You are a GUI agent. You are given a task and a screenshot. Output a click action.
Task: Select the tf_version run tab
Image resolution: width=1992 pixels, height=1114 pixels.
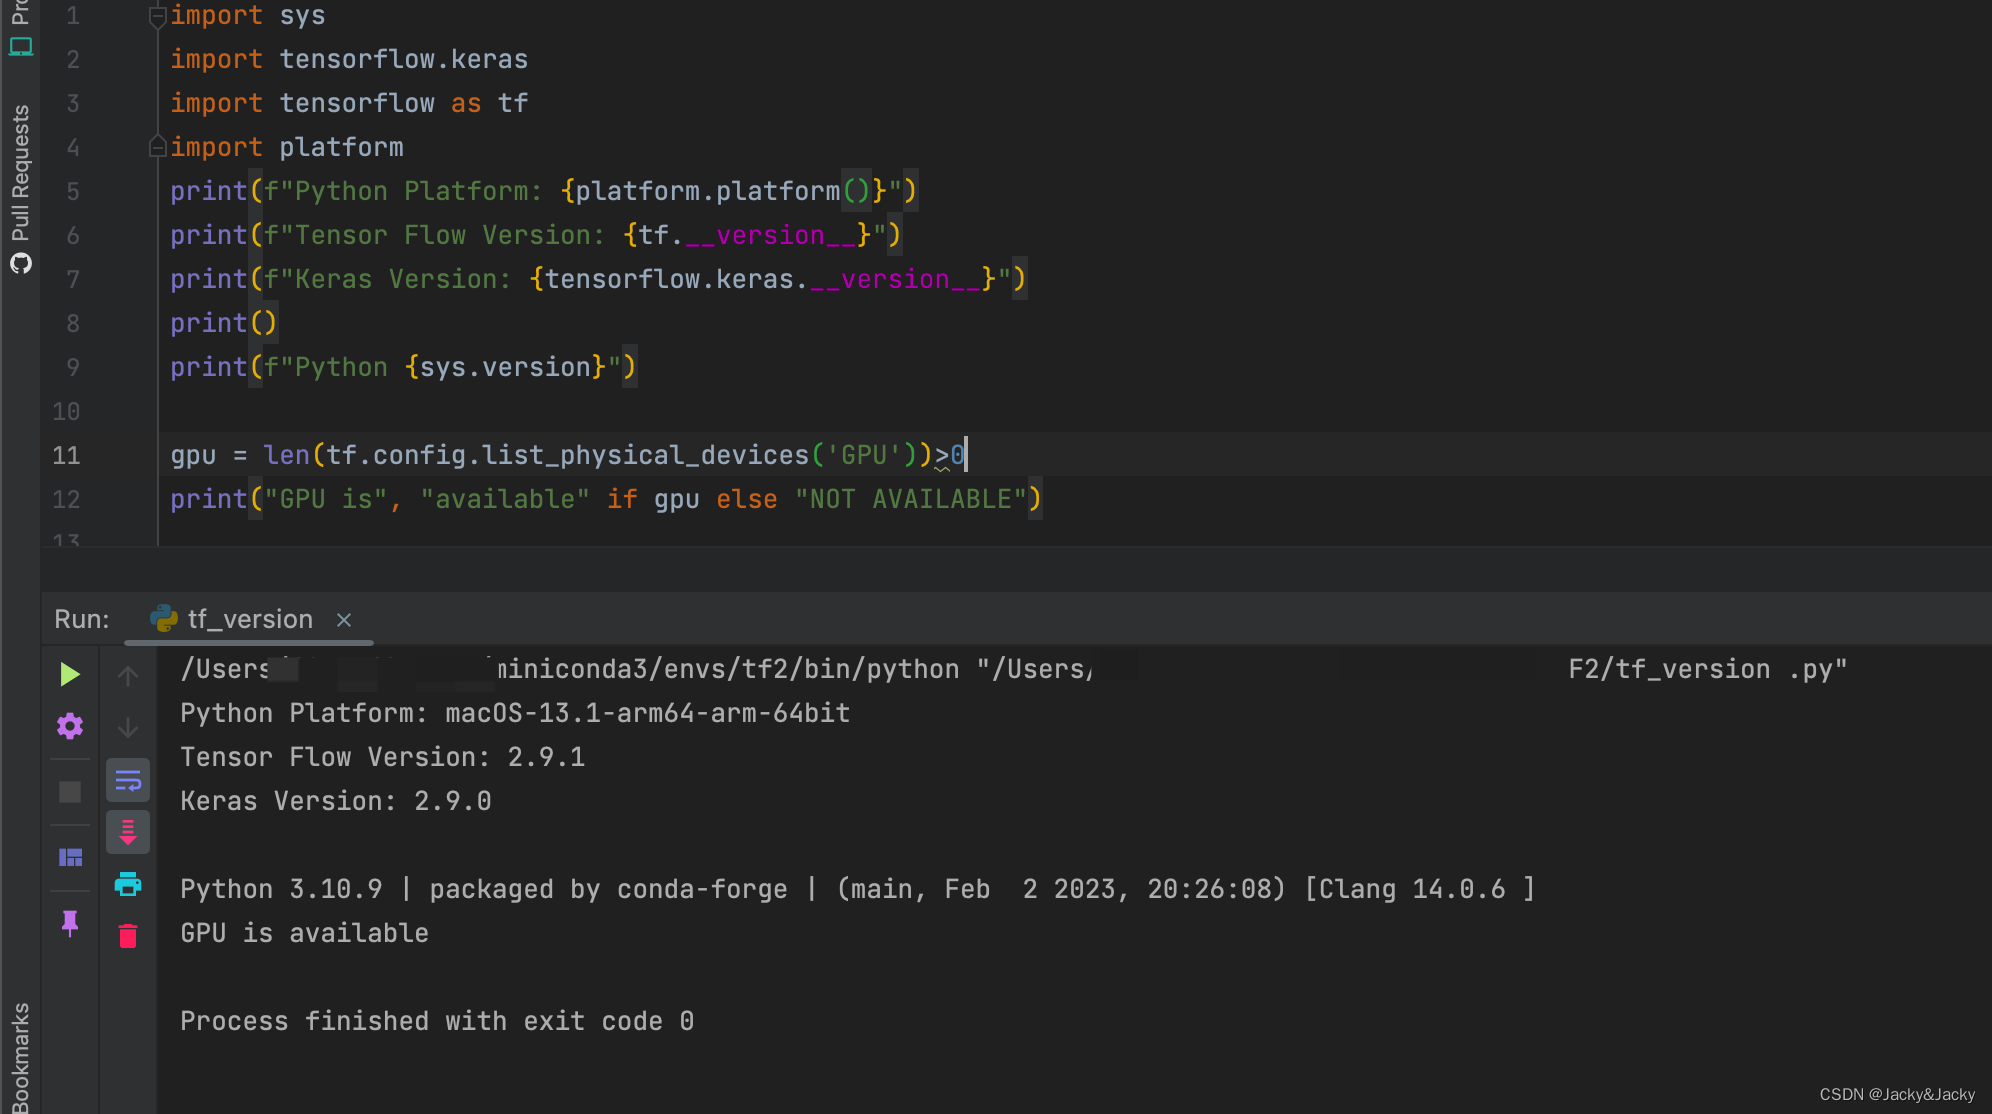pos(250,619)
